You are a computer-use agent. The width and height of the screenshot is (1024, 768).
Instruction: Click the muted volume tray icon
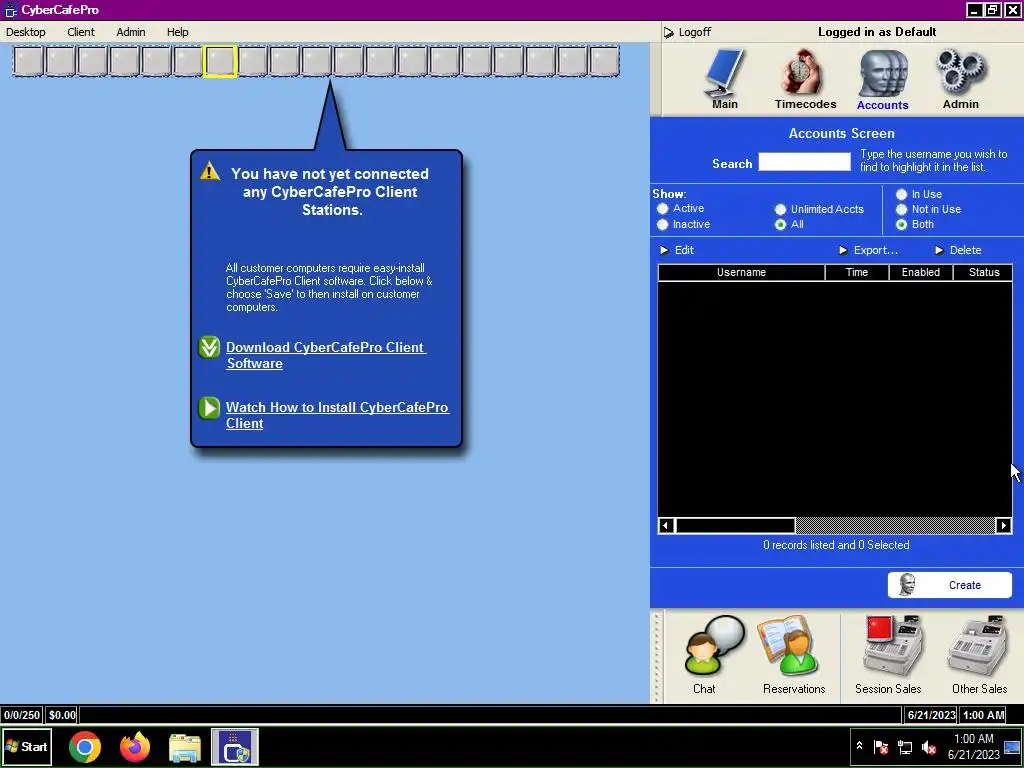pos(929,747)
